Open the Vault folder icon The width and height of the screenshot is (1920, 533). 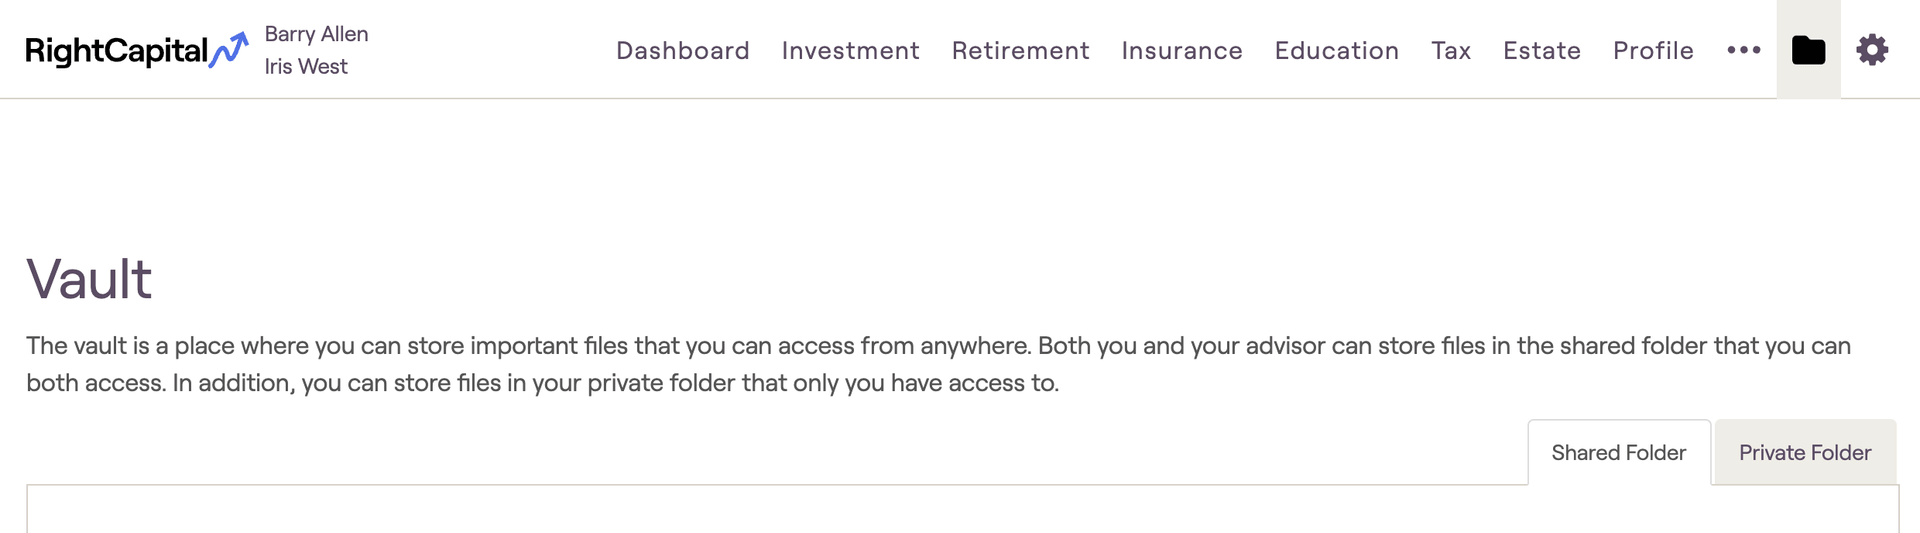(1808, 50)
